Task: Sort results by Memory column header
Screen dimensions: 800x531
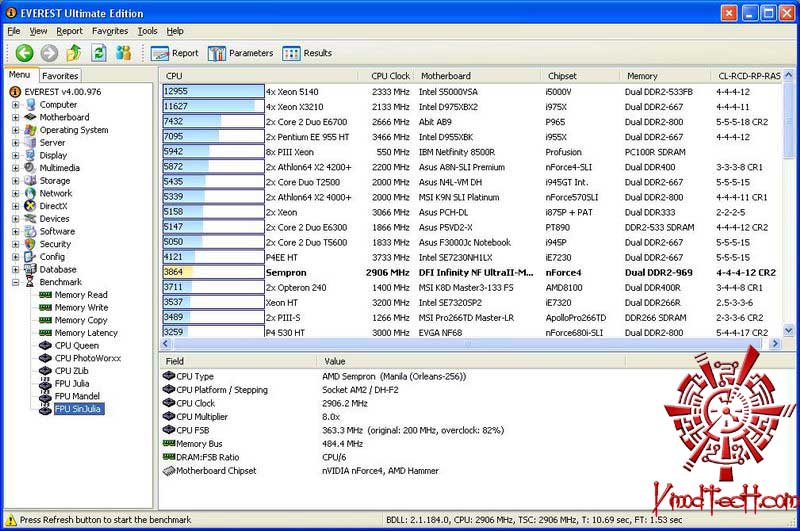Action: (665, 76)
